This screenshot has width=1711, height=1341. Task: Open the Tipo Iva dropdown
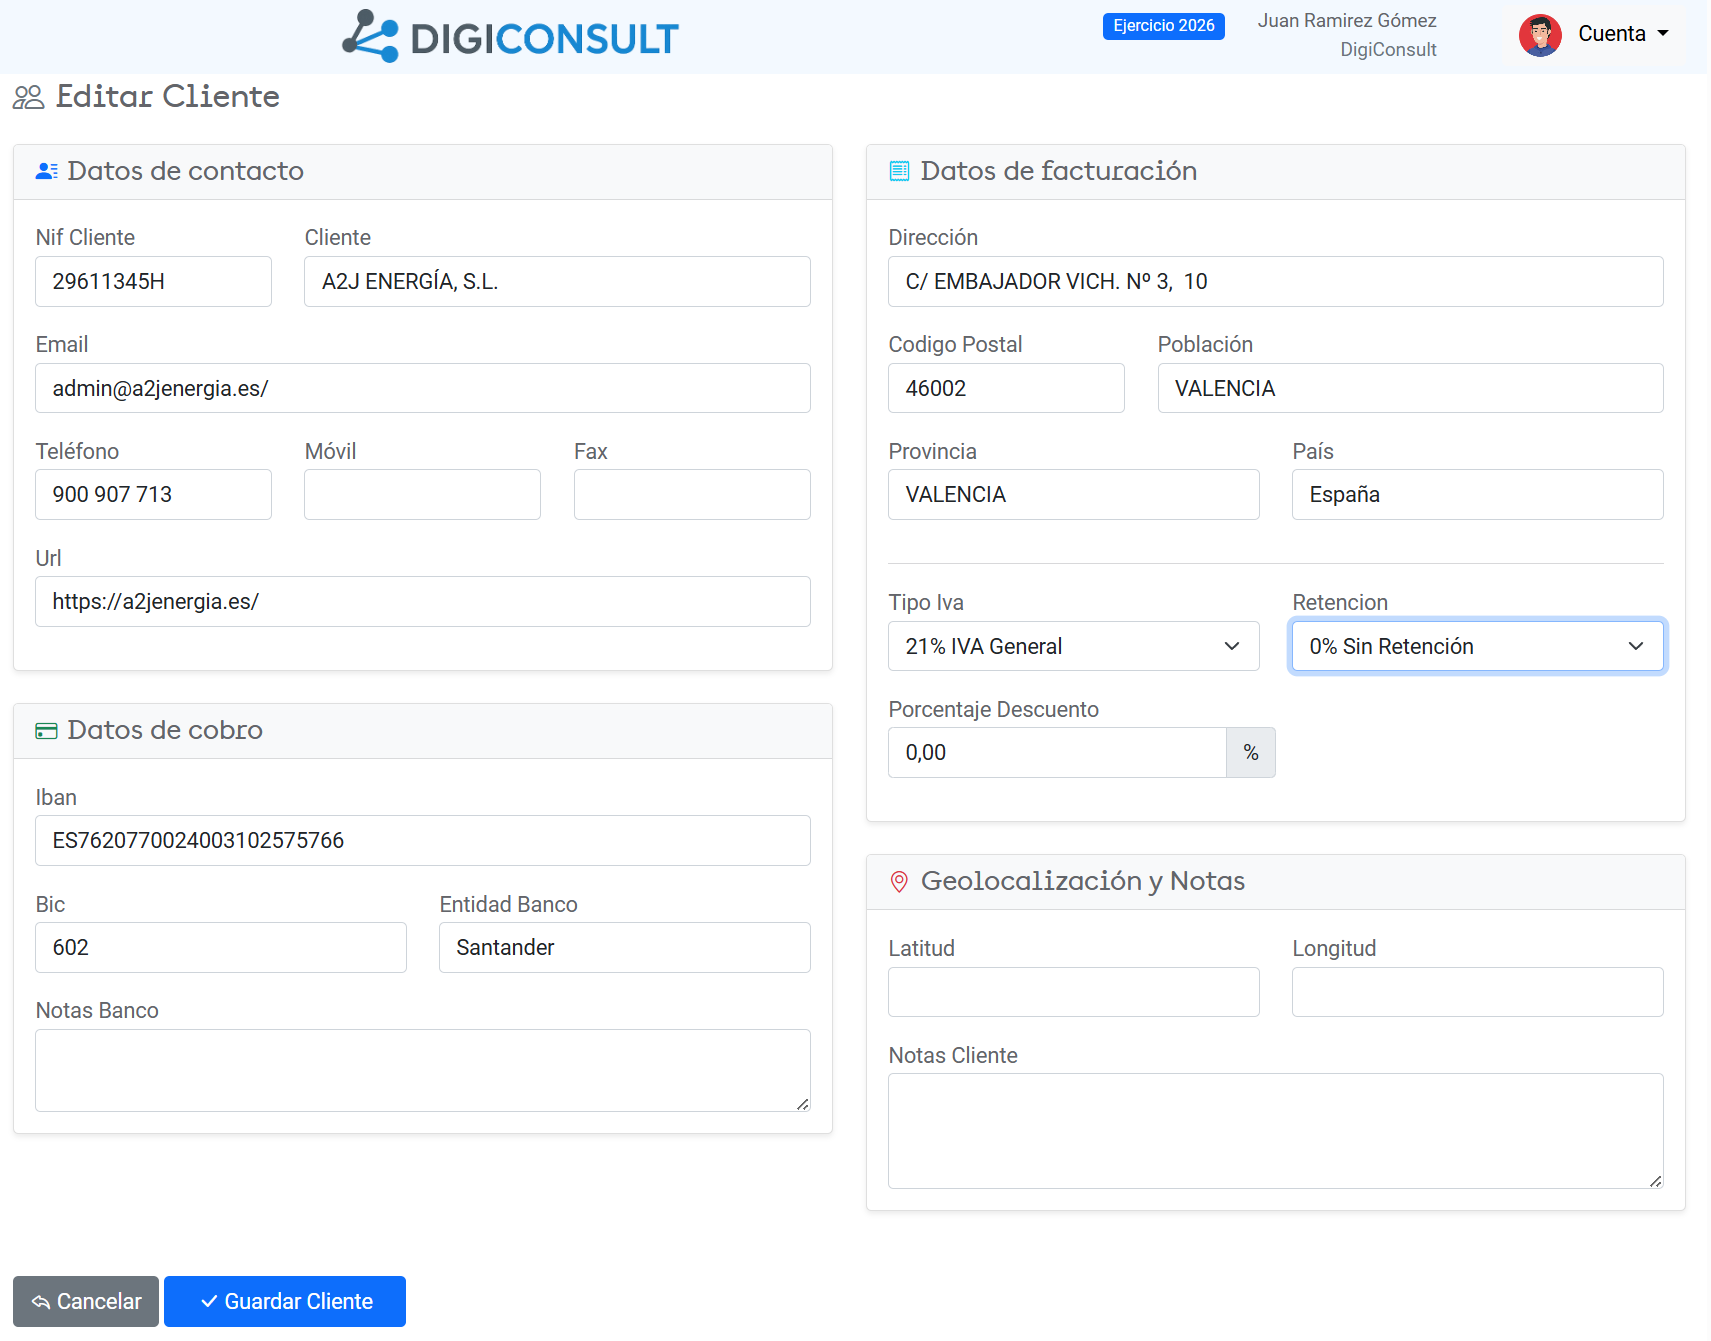1074,646
